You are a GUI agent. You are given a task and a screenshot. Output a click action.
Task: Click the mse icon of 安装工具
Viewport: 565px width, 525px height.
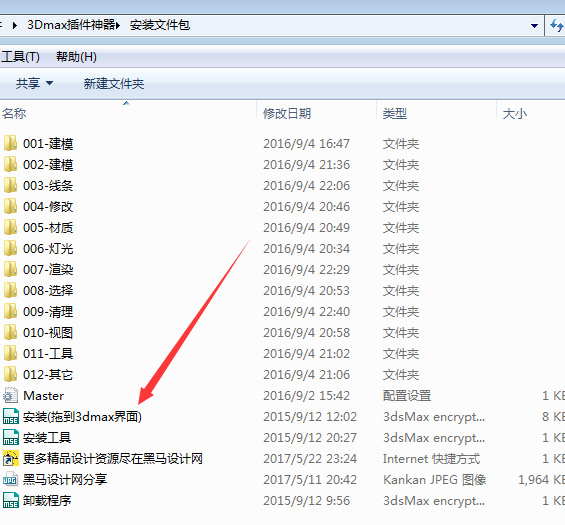click(10, 437)
